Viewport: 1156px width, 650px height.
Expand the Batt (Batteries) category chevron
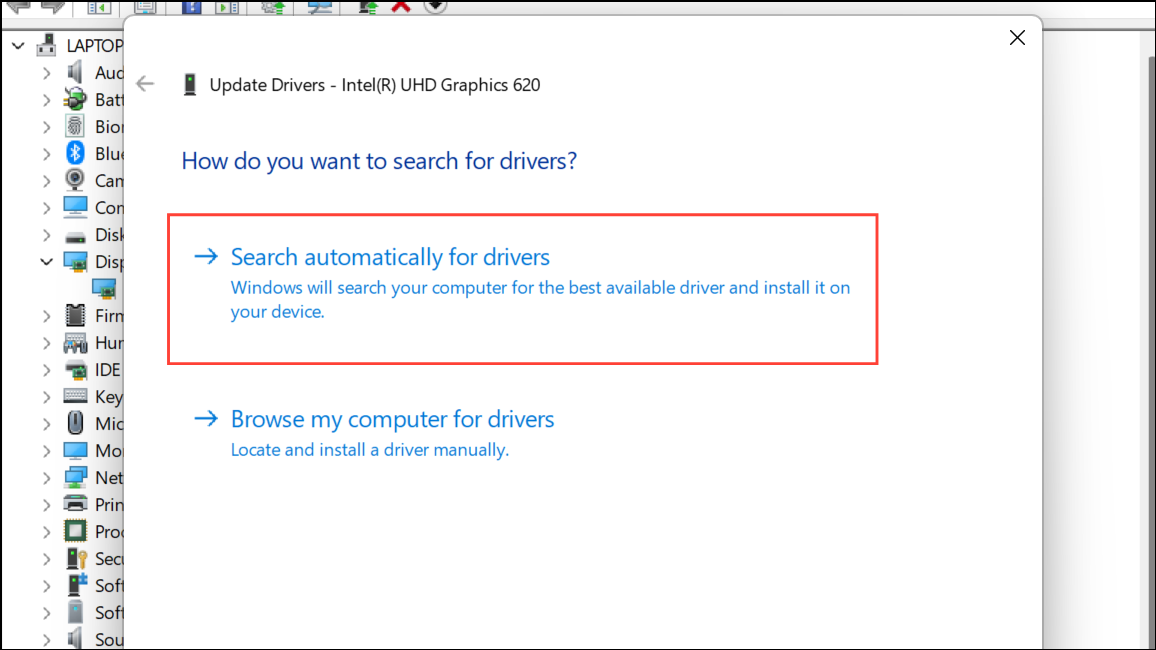pos(46,99)
